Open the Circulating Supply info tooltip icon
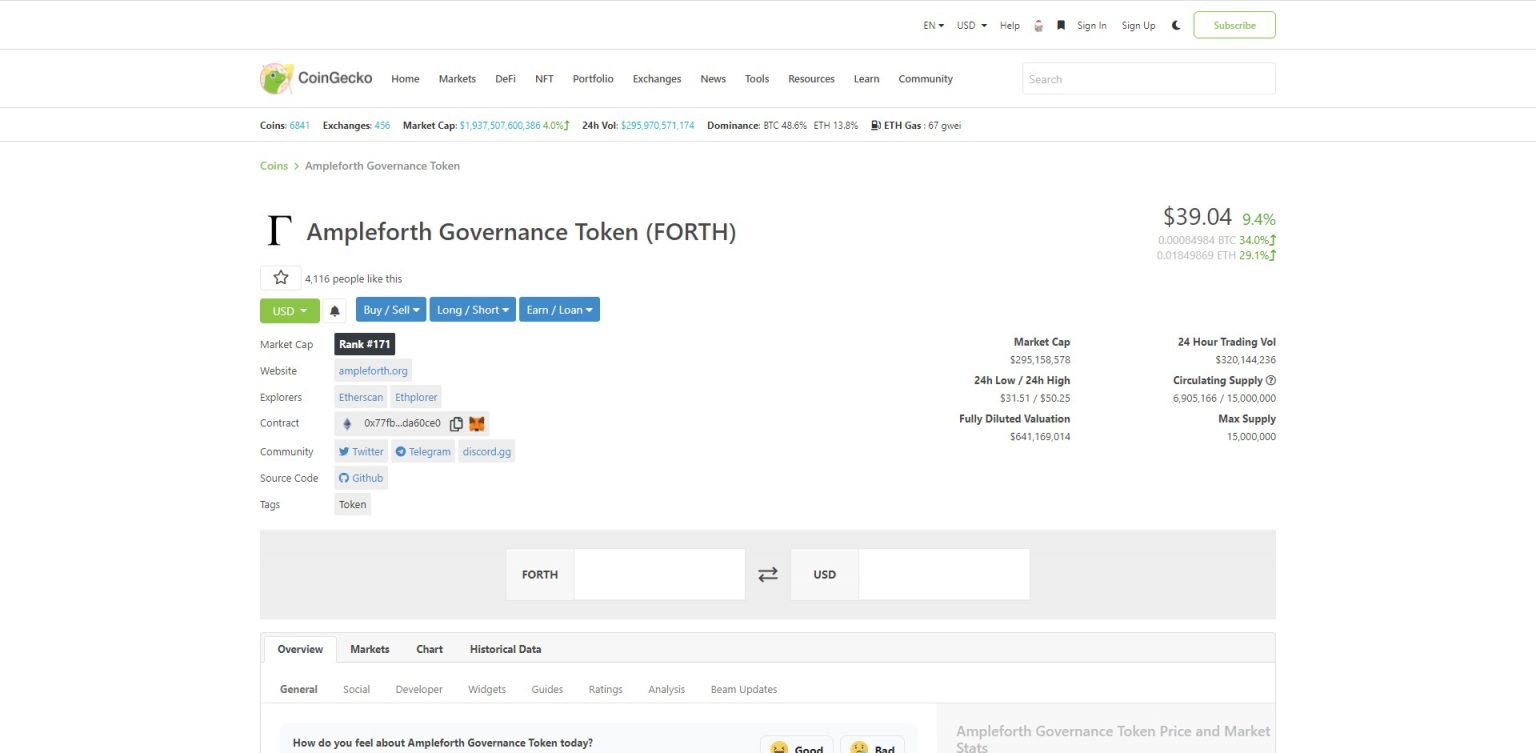Screen dimensions: 1536x753 point(1270,380)
